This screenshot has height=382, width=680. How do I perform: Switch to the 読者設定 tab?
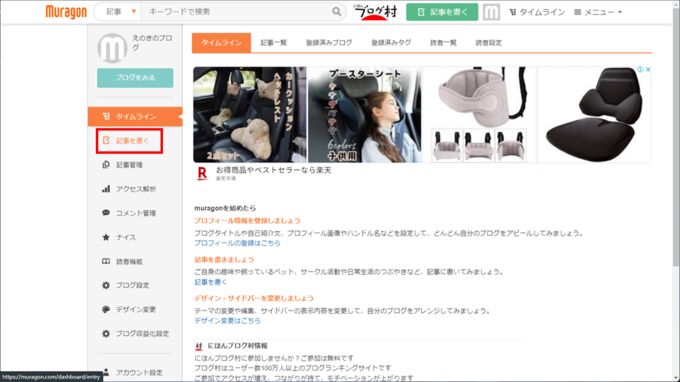coord(489,42)
